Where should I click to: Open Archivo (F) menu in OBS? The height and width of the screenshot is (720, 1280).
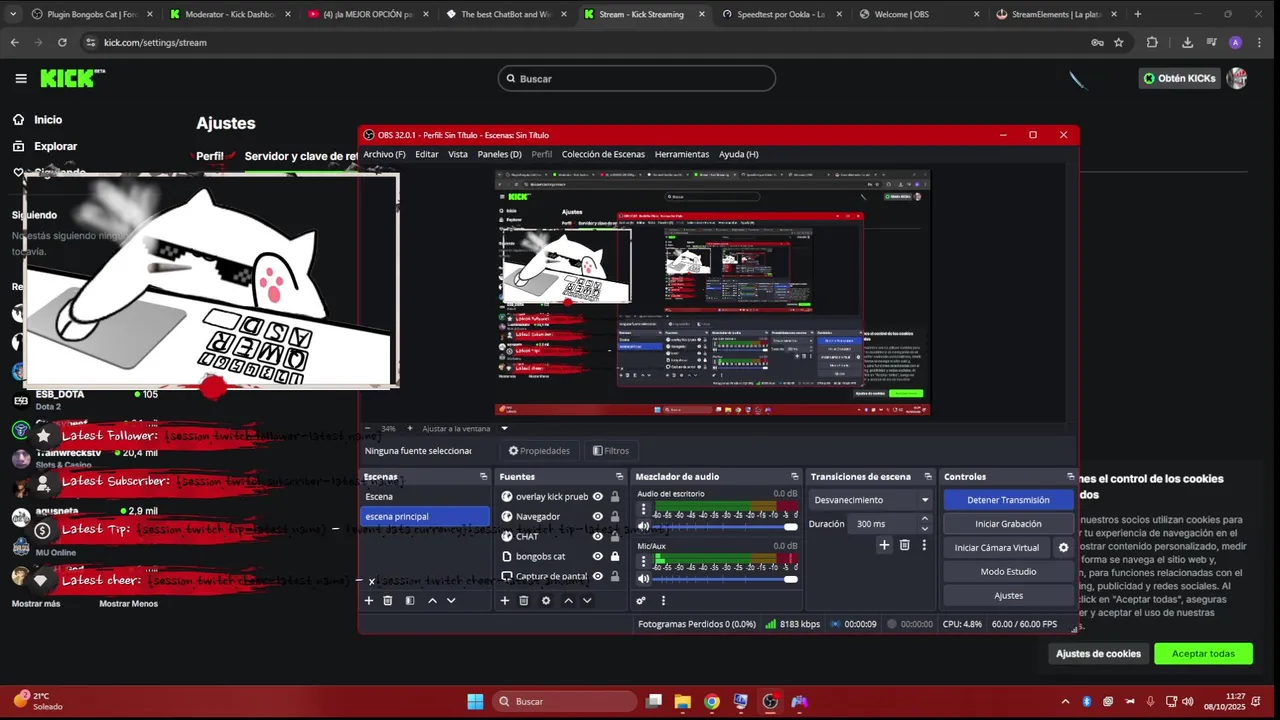[x=384, y=154]
